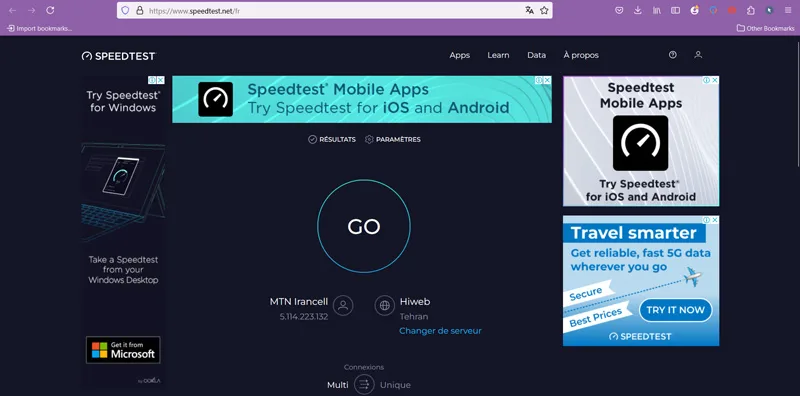Select the Unique connection mode
This screenshot has width=800, height=396.
coord(395,385)
